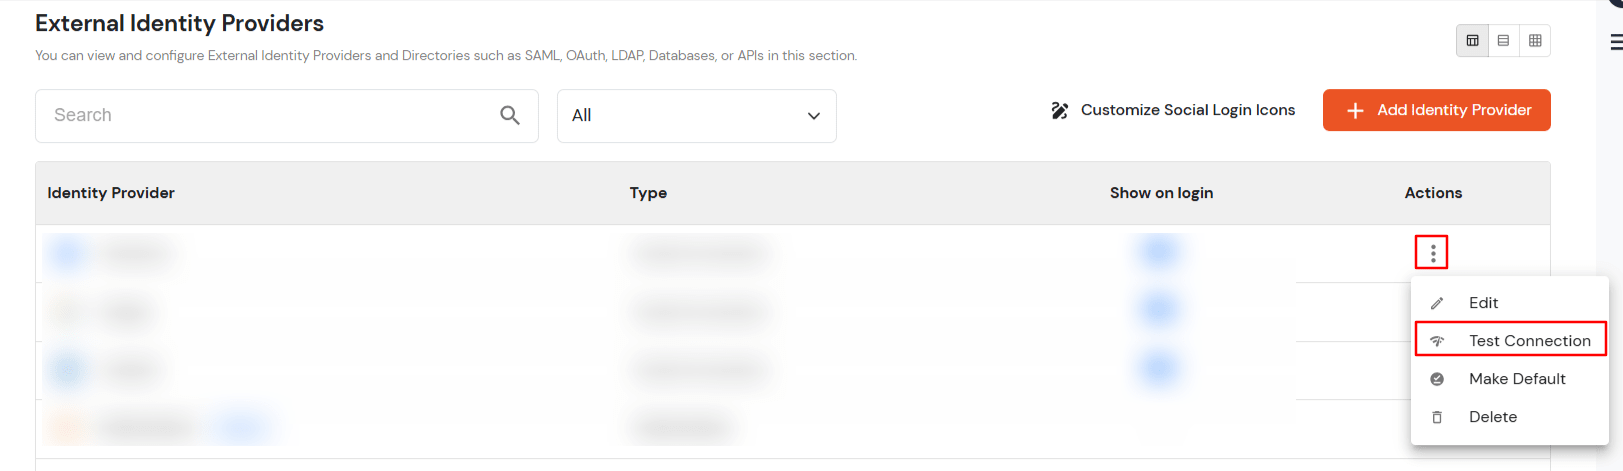Click the Identity Provider column header
Image resolution: width=1623 pixels, height=471 pixels.
111,193
